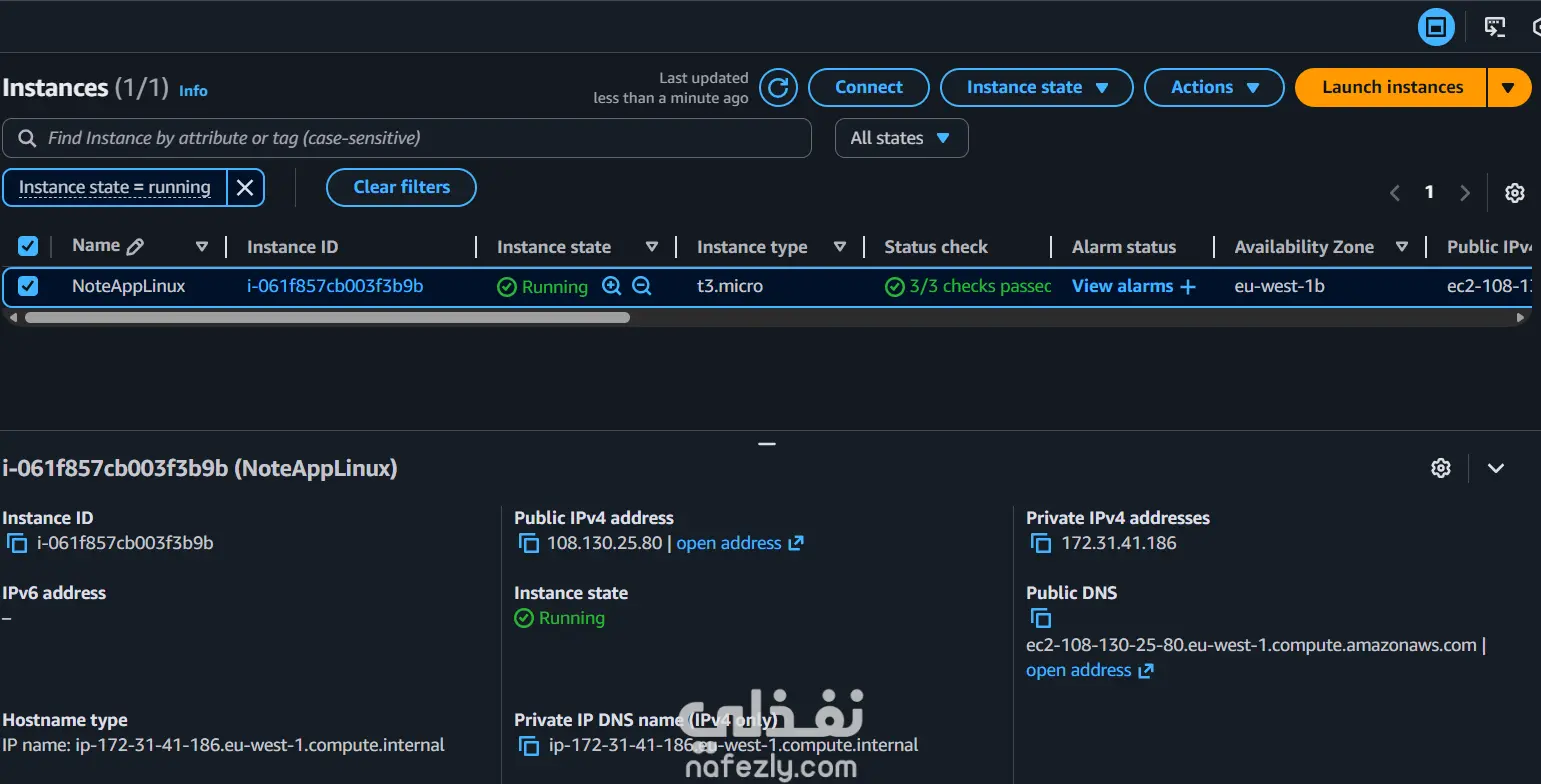Edit Name column pencil icon
This screenshot has width=1541, height=784.
[x=135, y=246]
